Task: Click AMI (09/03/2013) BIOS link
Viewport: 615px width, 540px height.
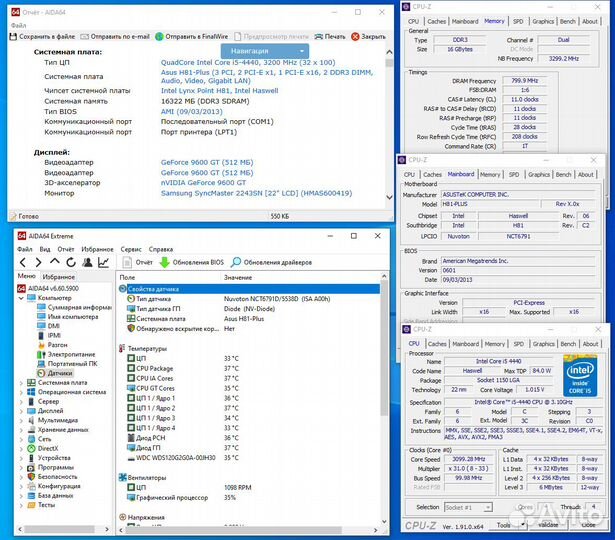Action: coord(191,111)
